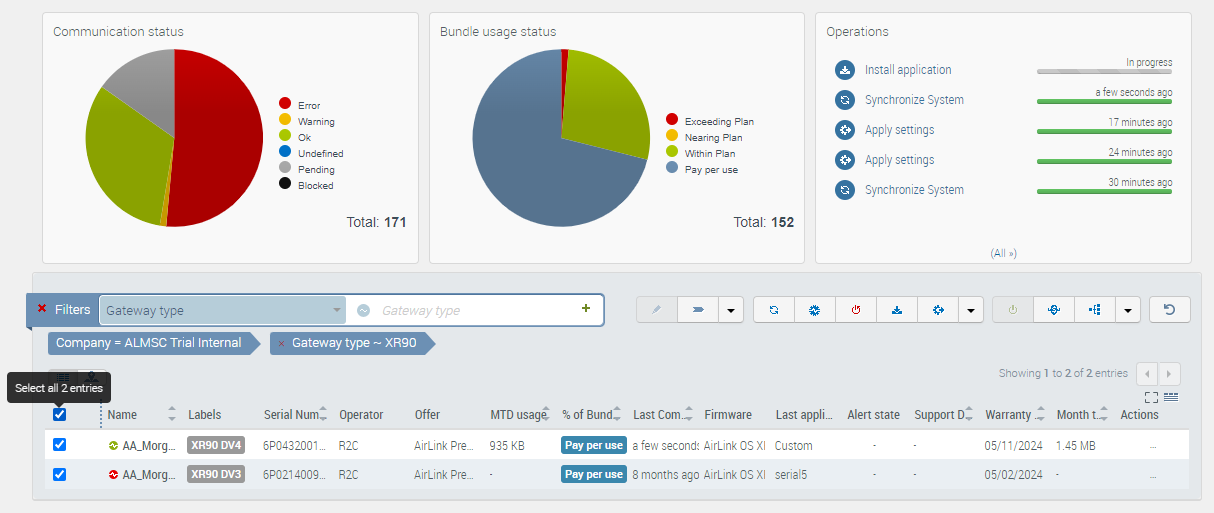The width and height of the screenshot is (1214, 513).
Task: Click the Error red legend swatch
Action: 285,104
